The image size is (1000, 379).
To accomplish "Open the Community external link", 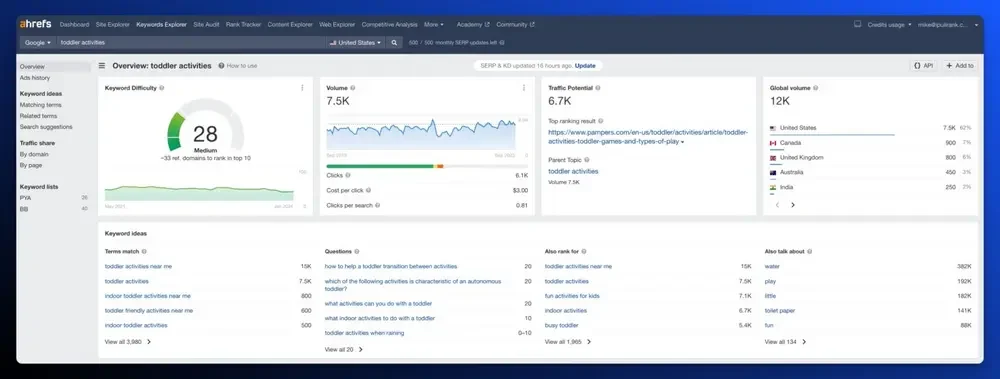I will pyautogui.click(x=515, y=24).
